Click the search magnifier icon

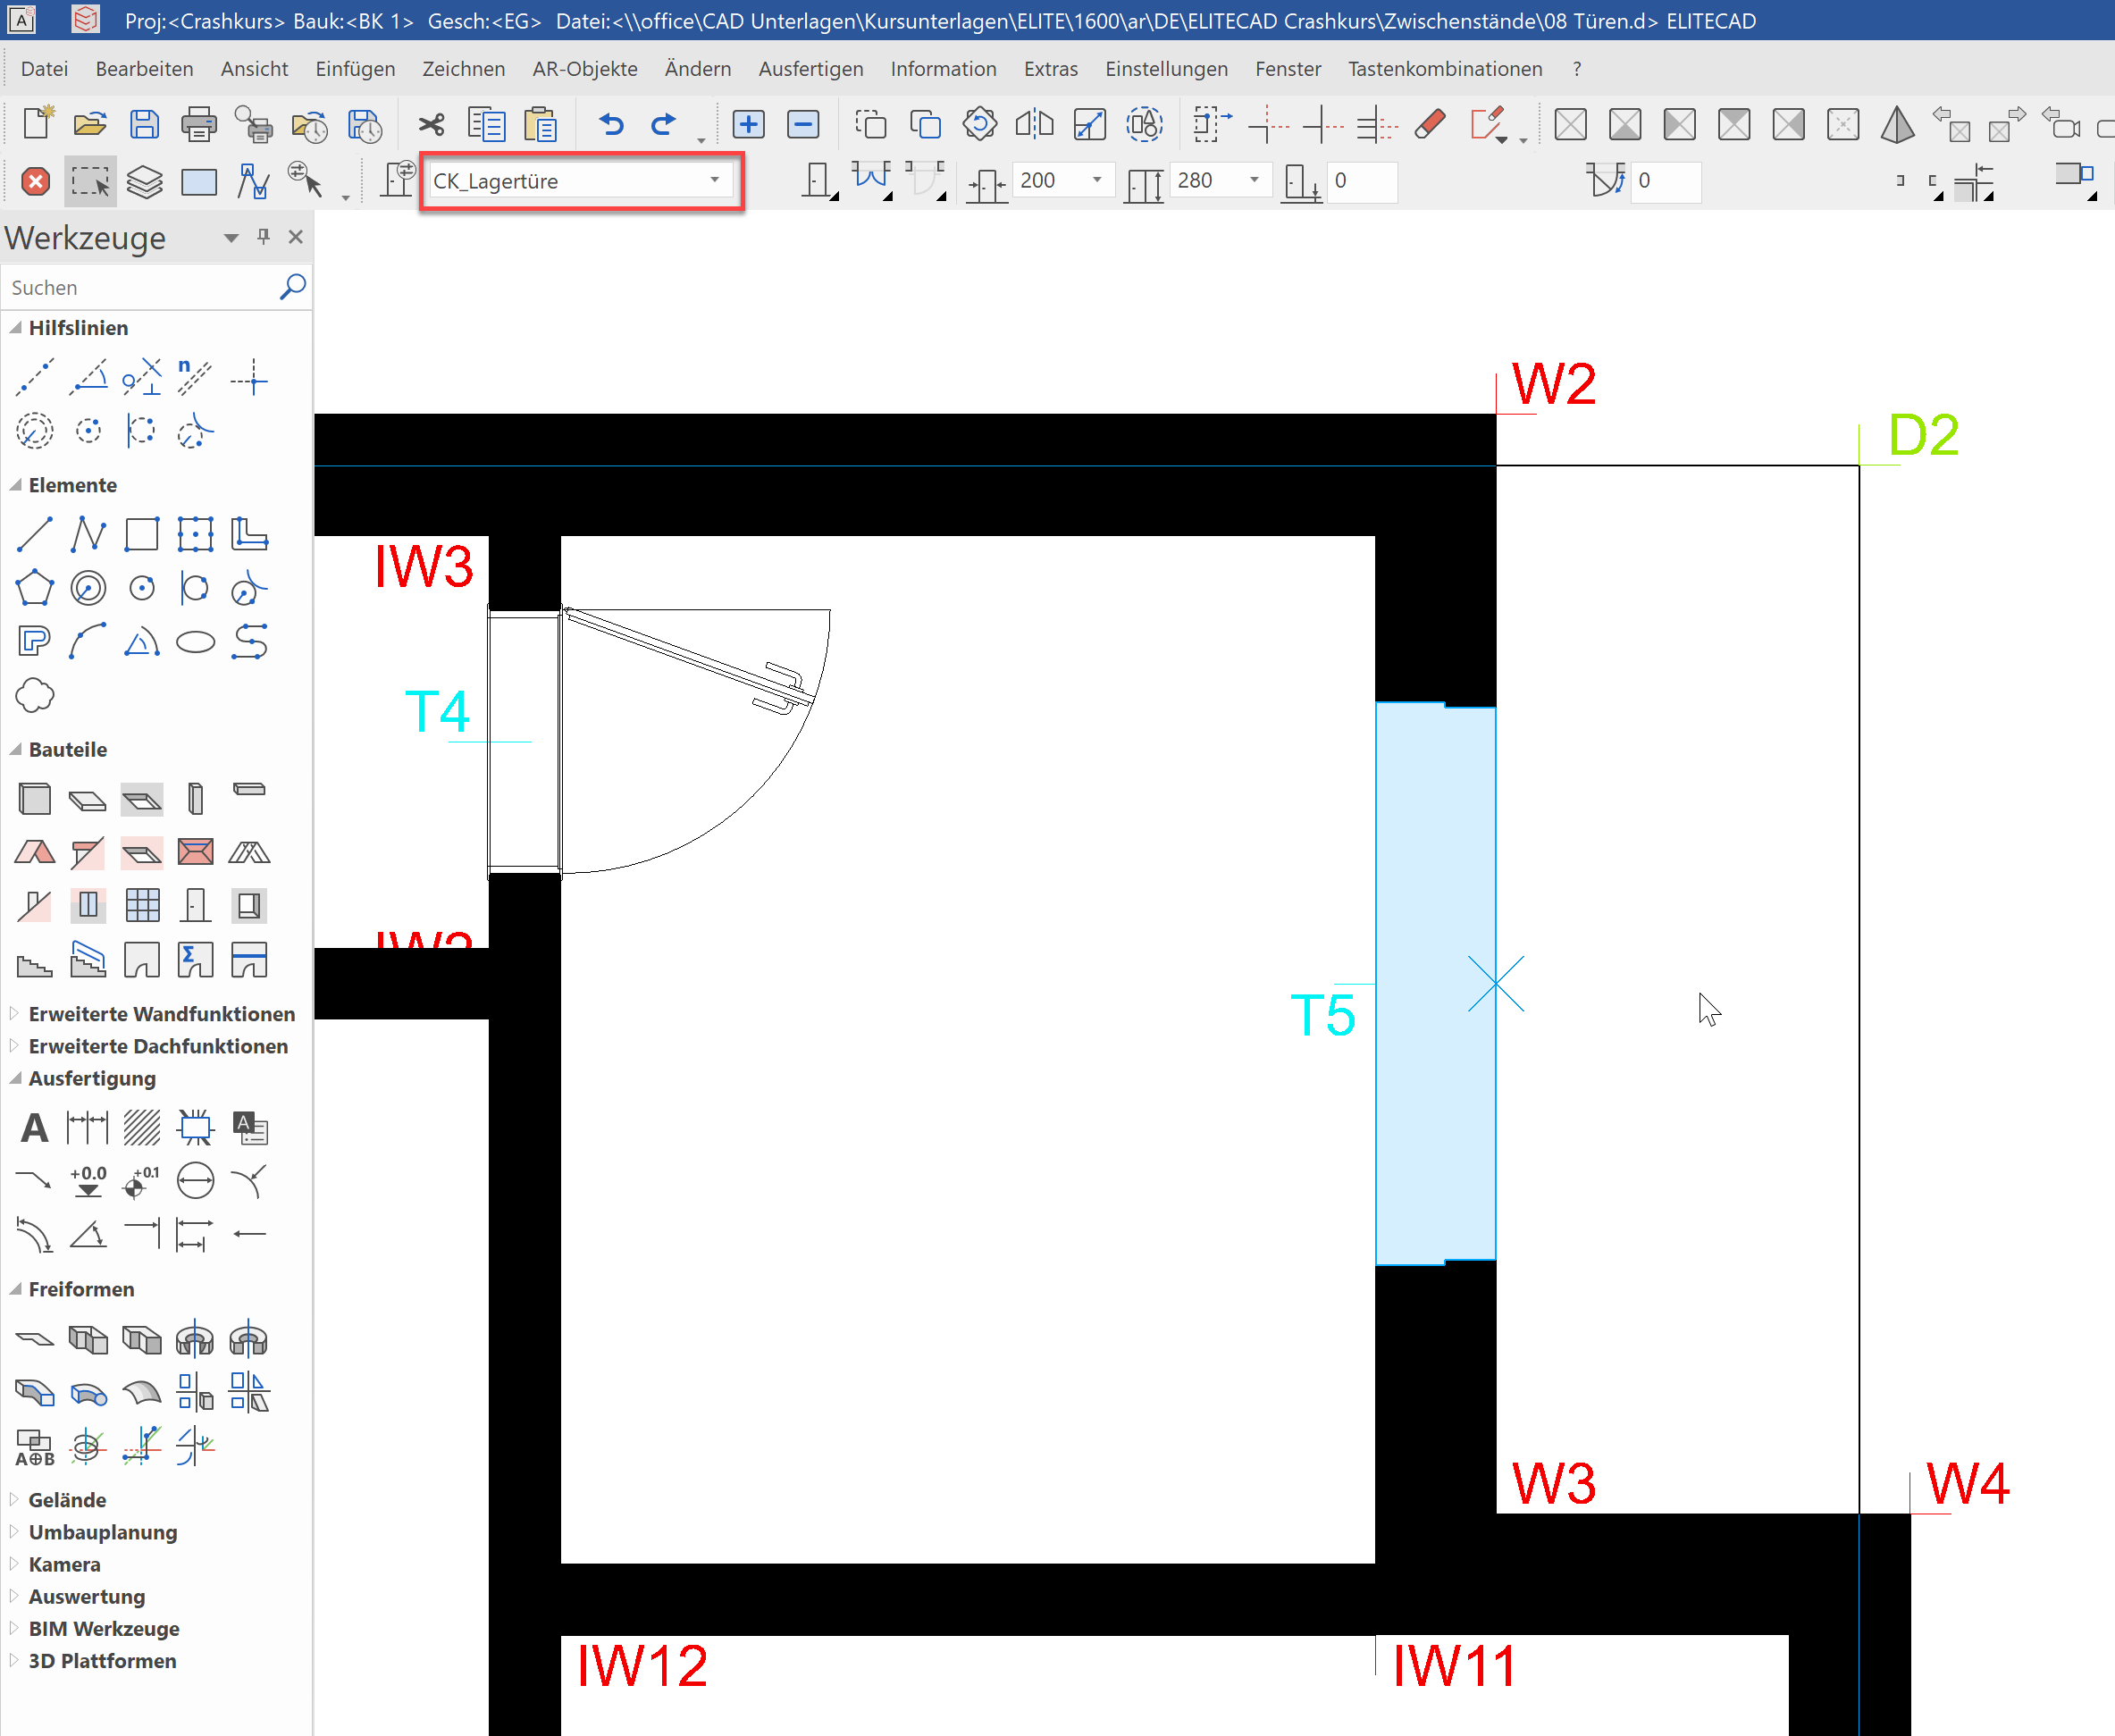point(292,287)
